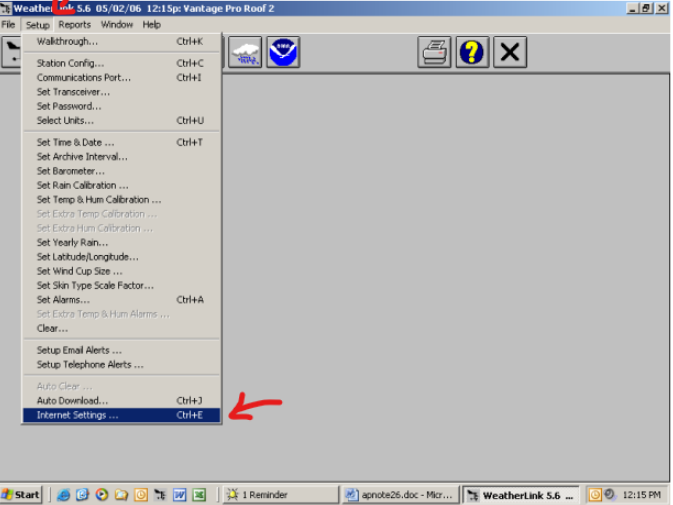The width and height of the screenshot is (673, 505).
Task: Open the File menu
Action: 9,24
